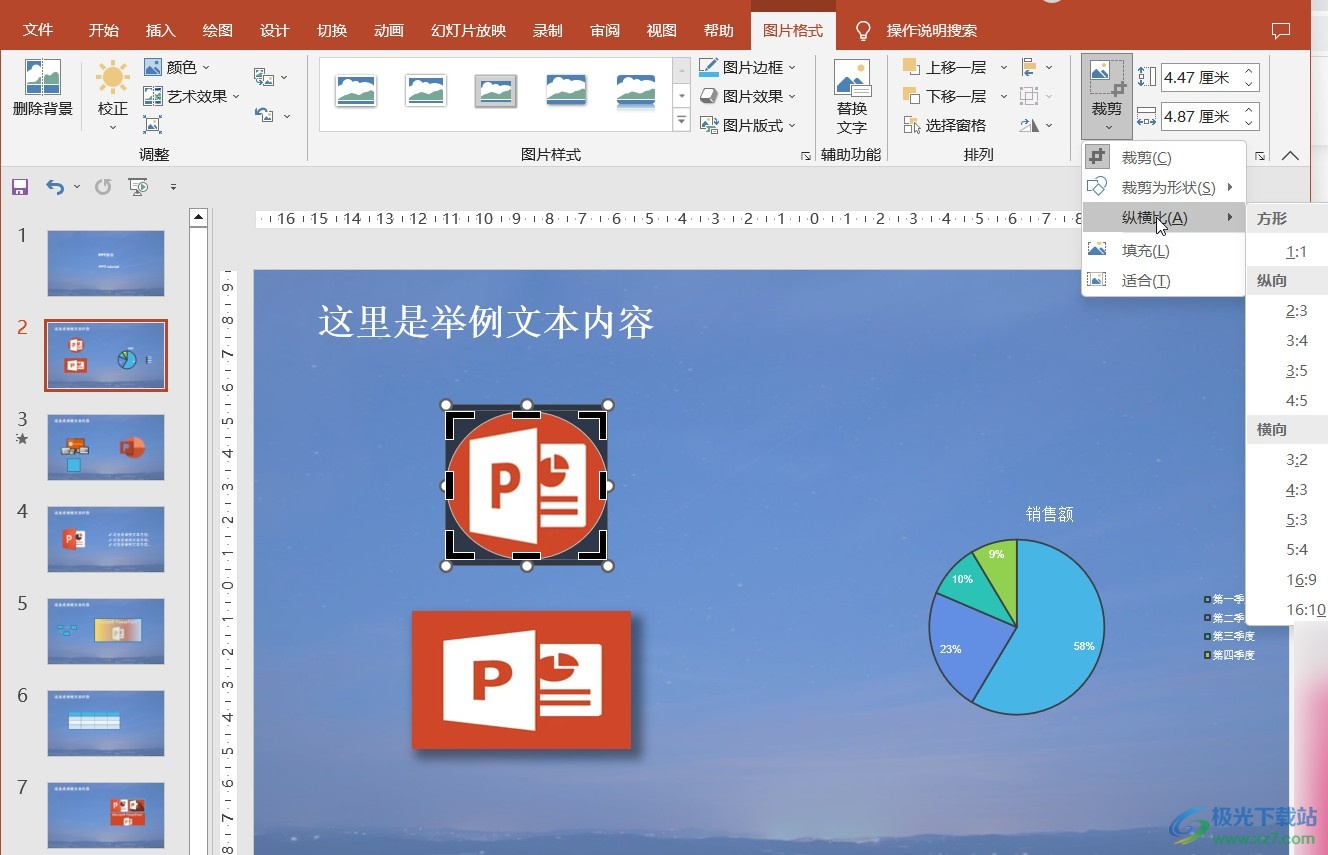
Task: Select slide 5 thumbnail
Action: click(106, 631)
